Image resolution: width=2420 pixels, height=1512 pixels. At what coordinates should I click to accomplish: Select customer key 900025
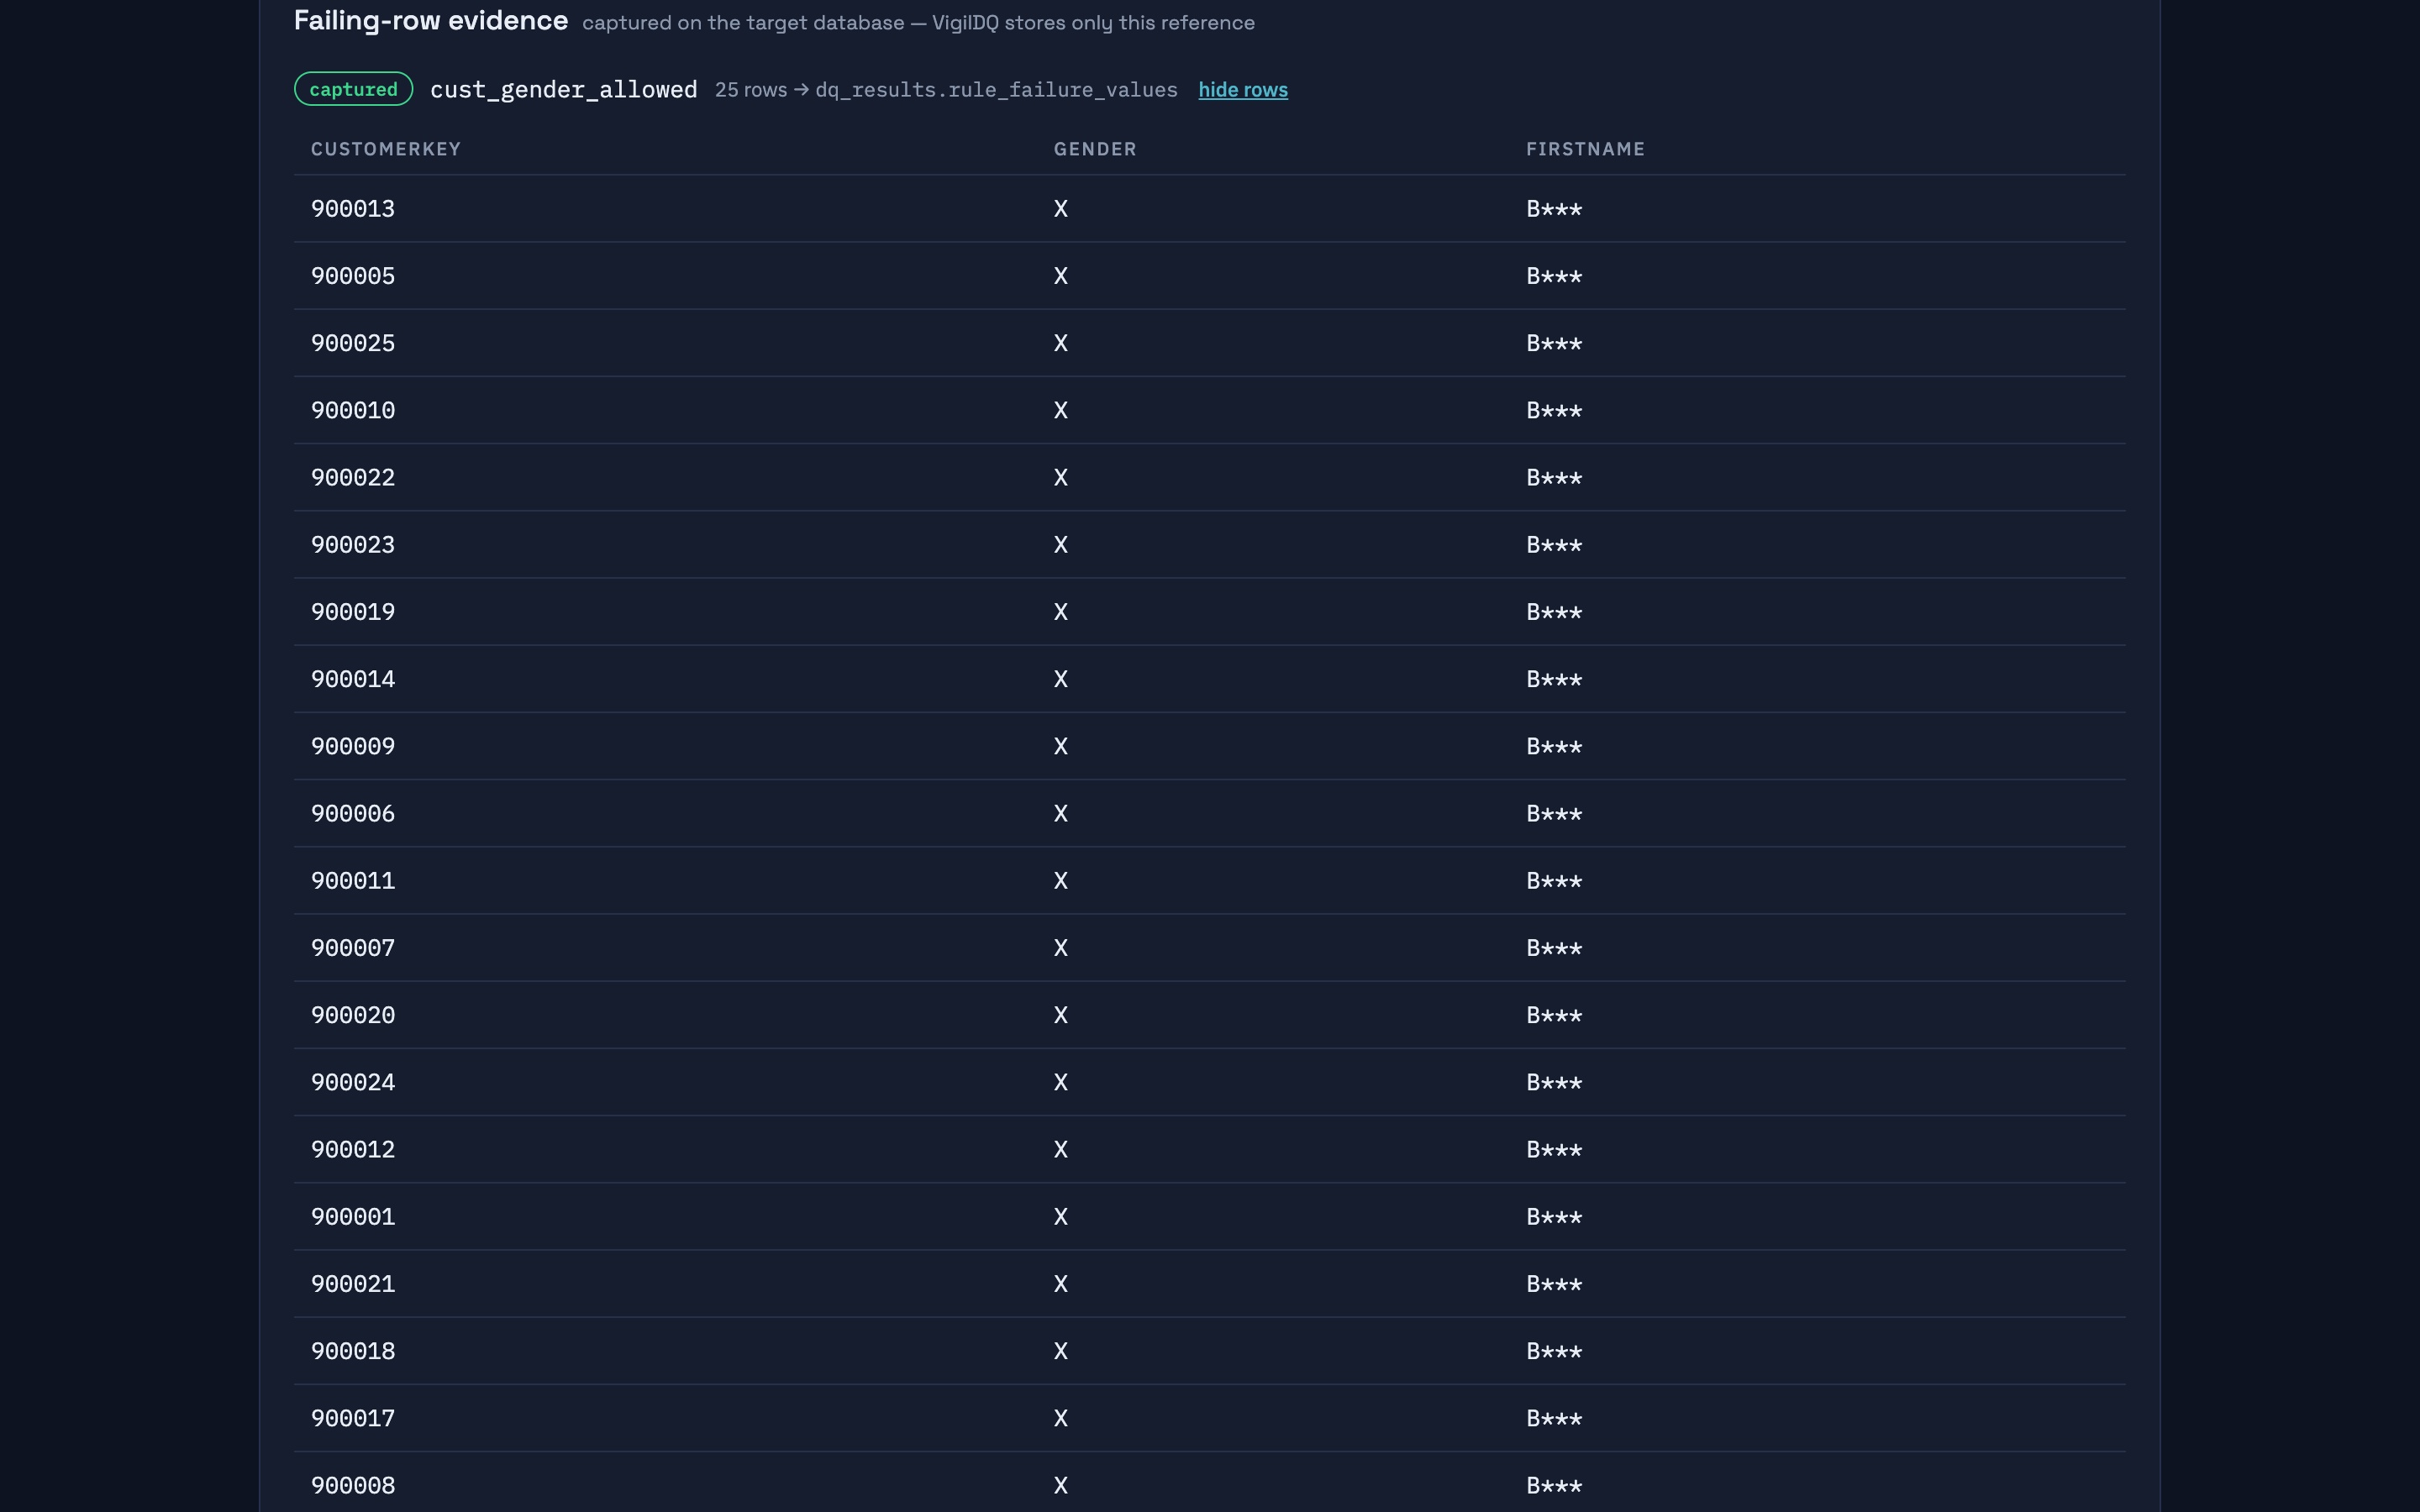pyautogui.click(x=353, y=343)
